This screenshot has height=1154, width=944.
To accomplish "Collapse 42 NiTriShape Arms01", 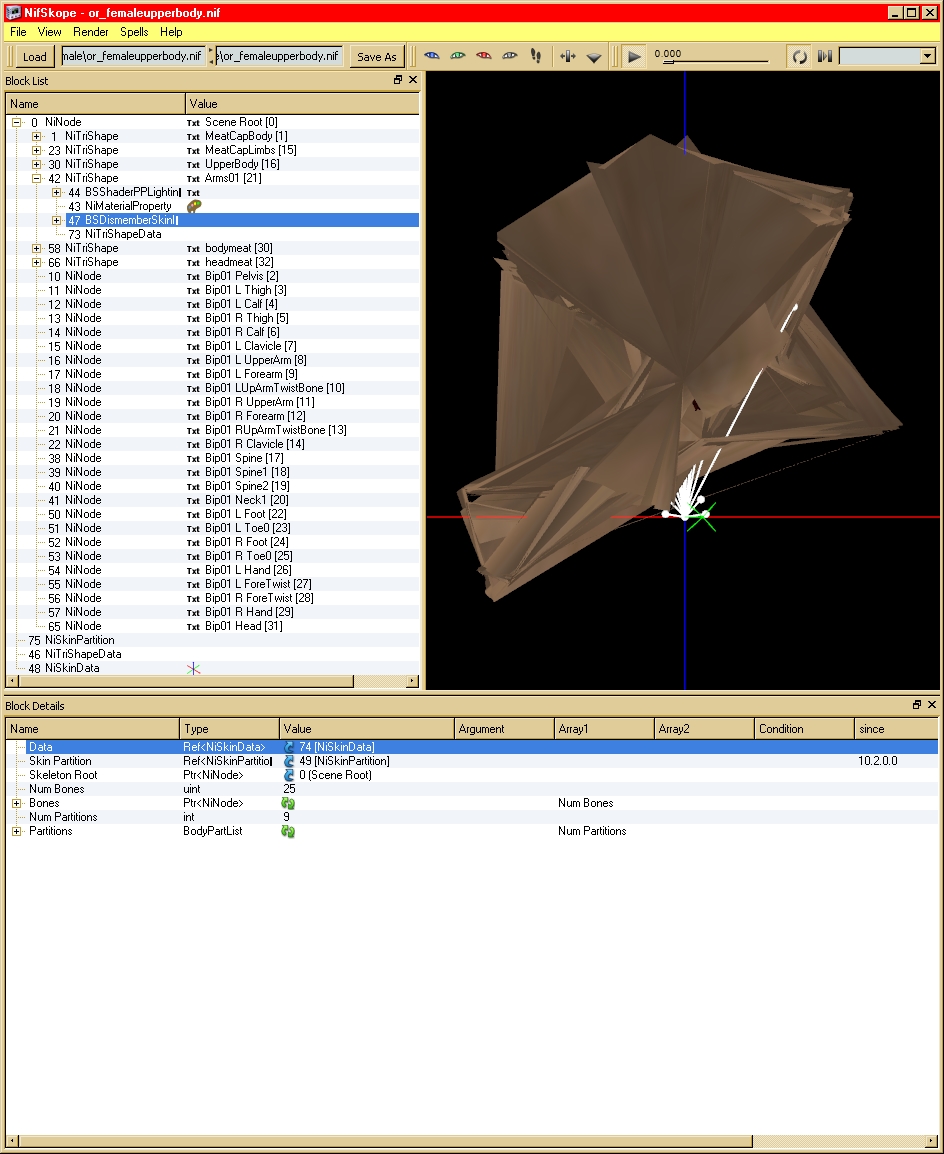I will click(36, 178).
